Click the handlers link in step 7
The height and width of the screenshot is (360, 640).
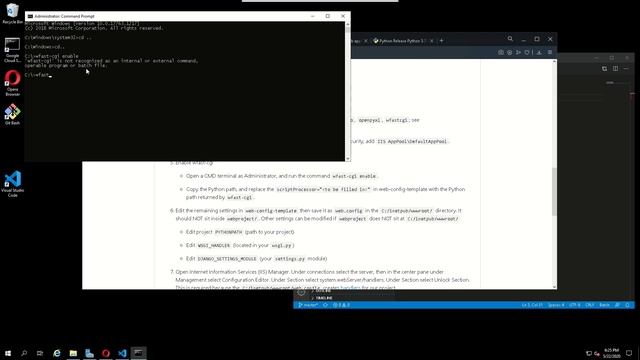coord(350,288)
